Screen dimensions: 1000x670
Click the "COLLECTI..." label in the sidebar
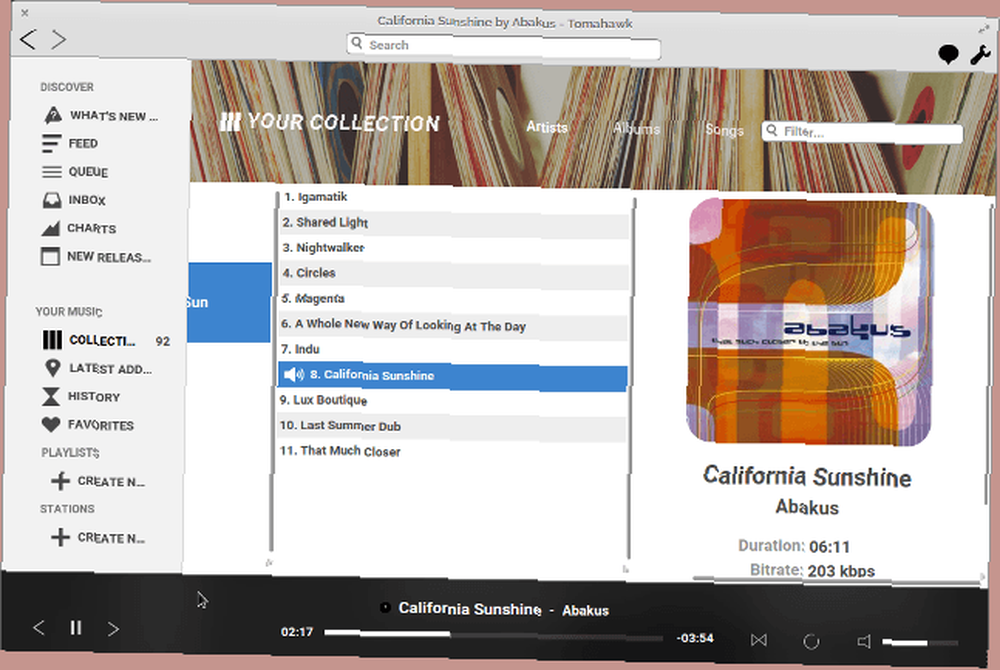pyautogui.click(x=102, y=340)
